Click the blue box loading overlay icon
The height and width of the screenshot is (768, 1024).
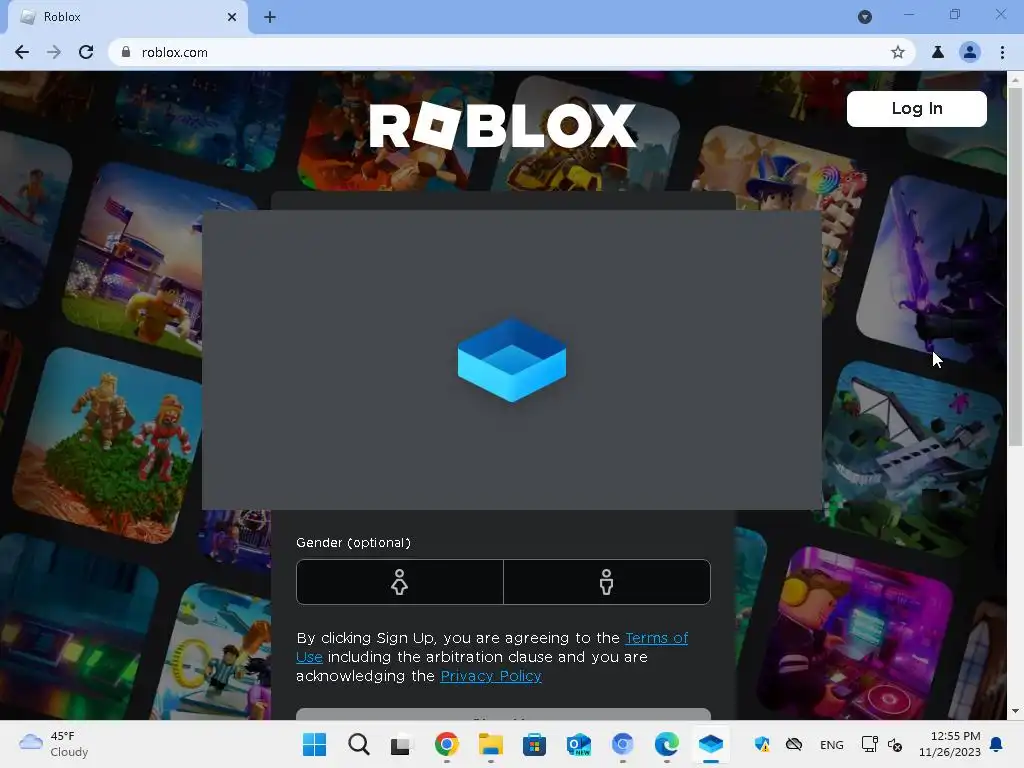pos(512,360)
